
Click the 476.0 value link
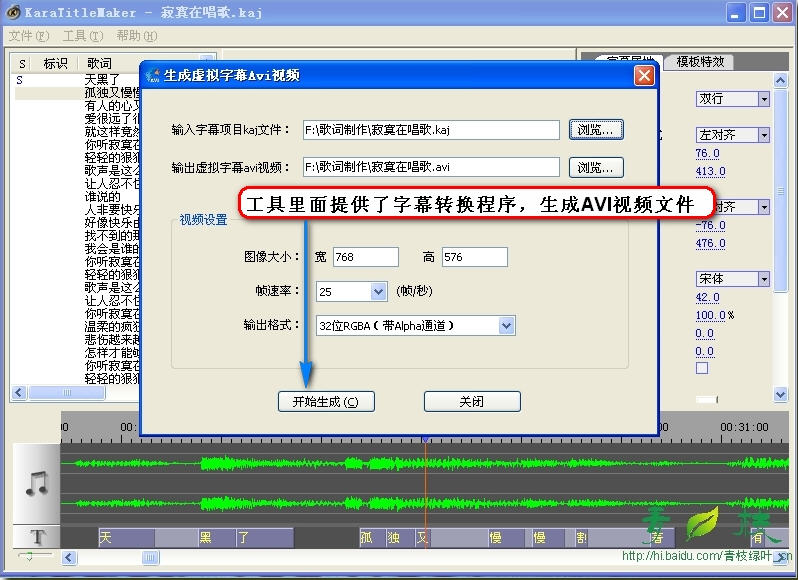point(710,243)
